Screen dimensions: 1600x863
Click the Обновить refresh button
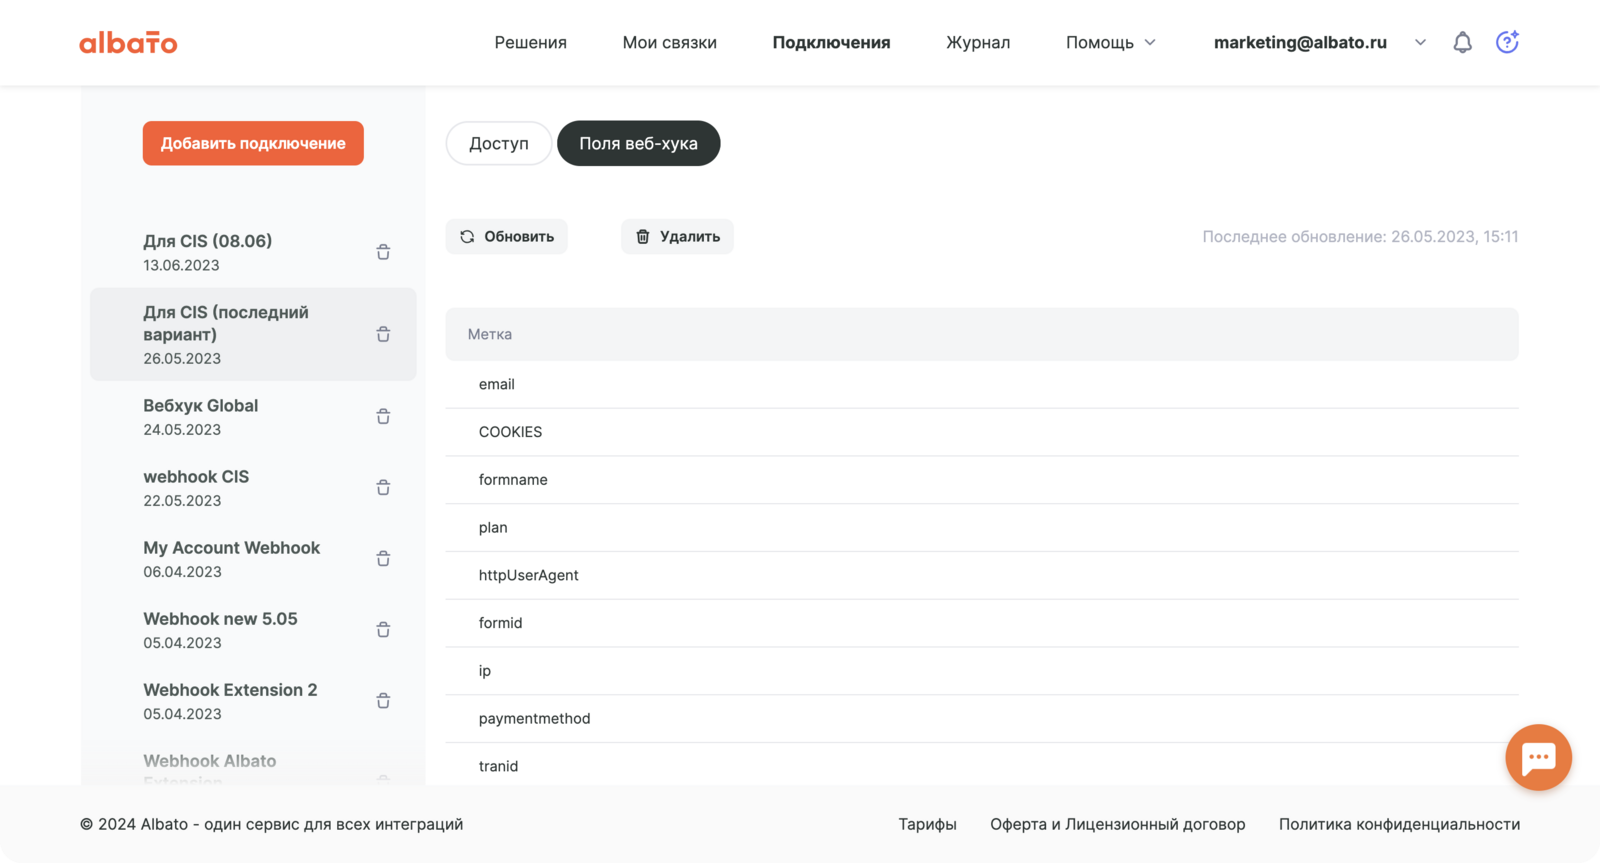pos(506,237)
